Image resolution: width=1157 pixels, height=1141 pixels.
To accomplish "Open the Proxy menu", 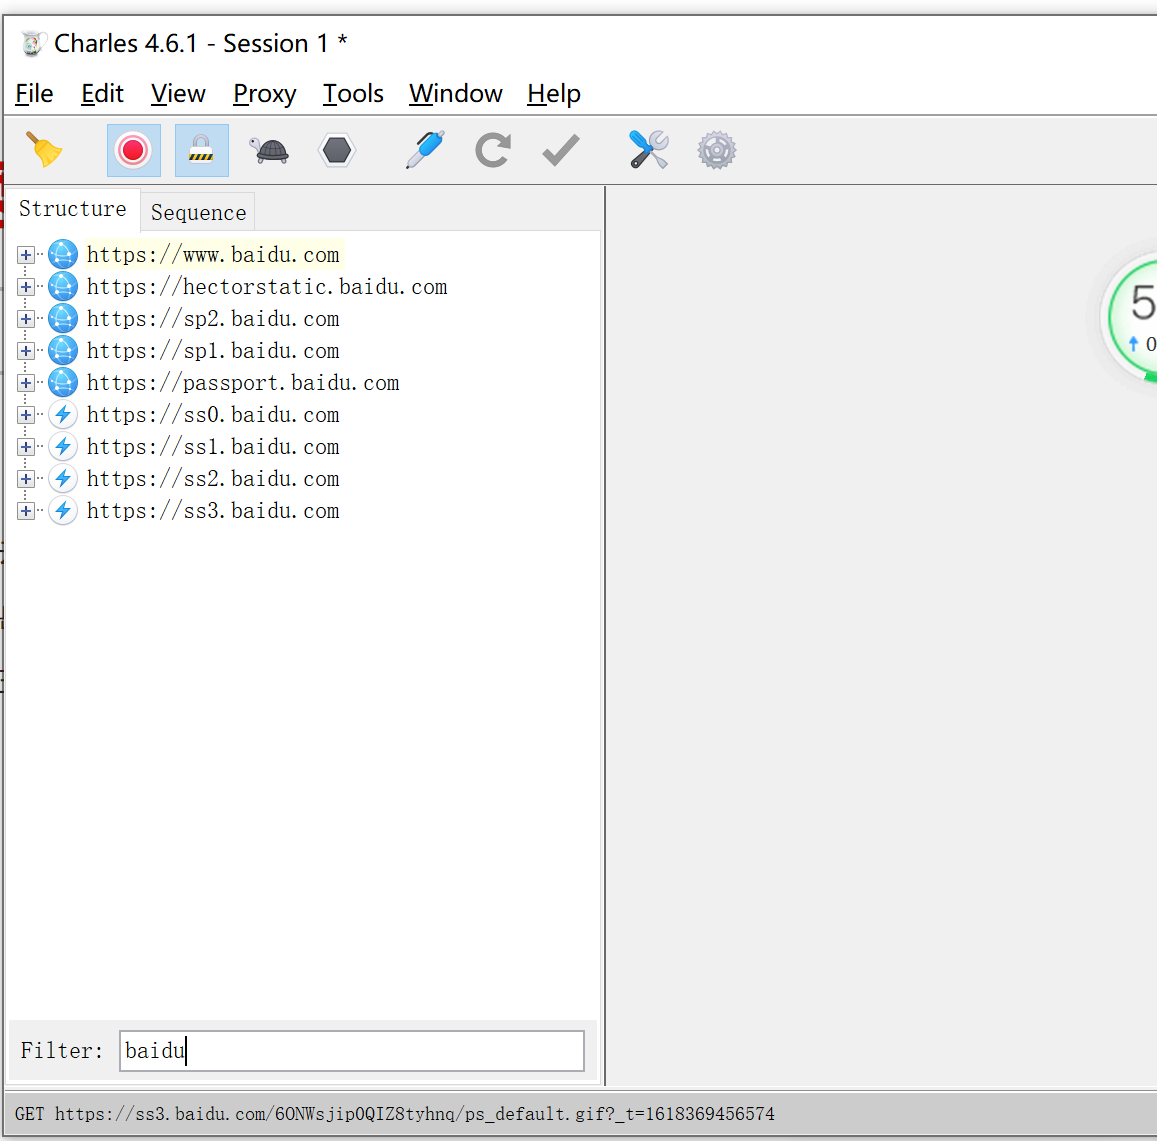I will click(x=264, y=94).
